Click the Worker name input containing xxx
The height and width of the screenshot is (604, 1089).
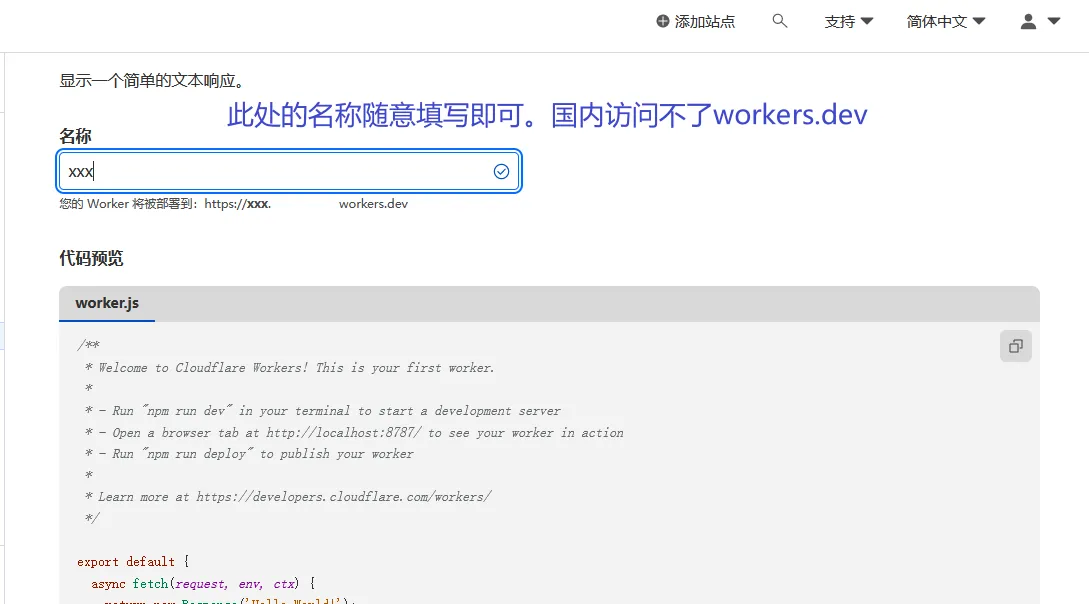click(x=289, y=171)
